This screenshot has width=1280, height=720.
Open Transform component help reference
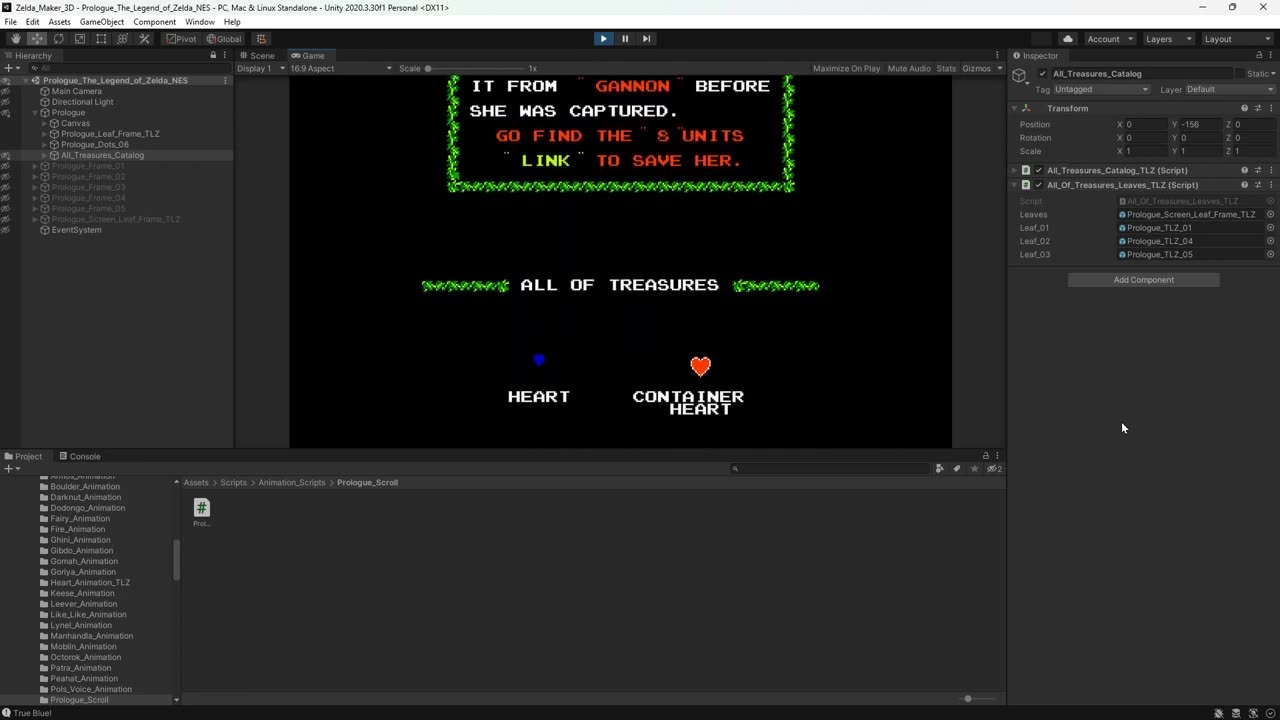tap(1245, 108)
